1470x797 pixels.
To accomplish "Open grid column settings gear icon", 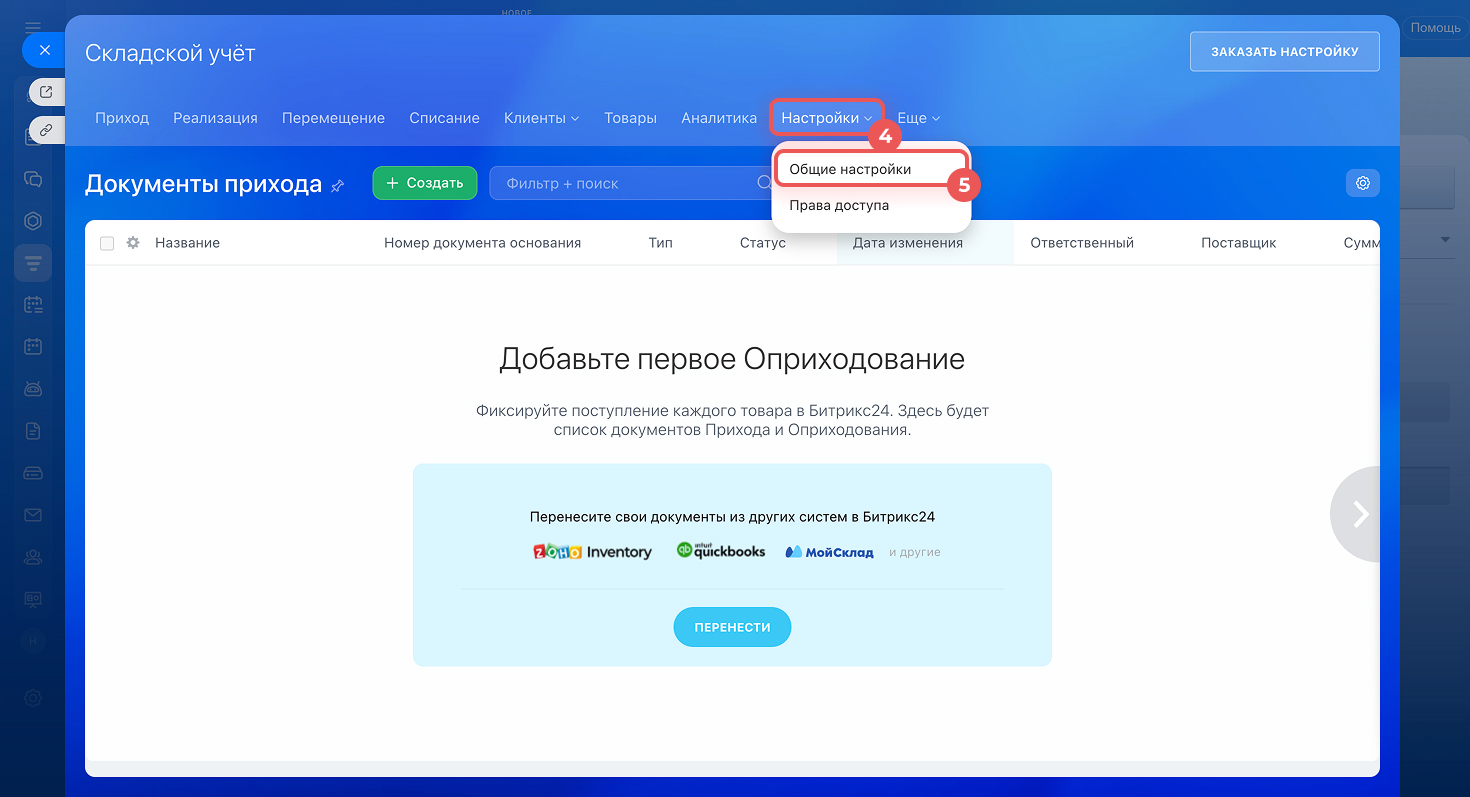I will coord(133,243).
